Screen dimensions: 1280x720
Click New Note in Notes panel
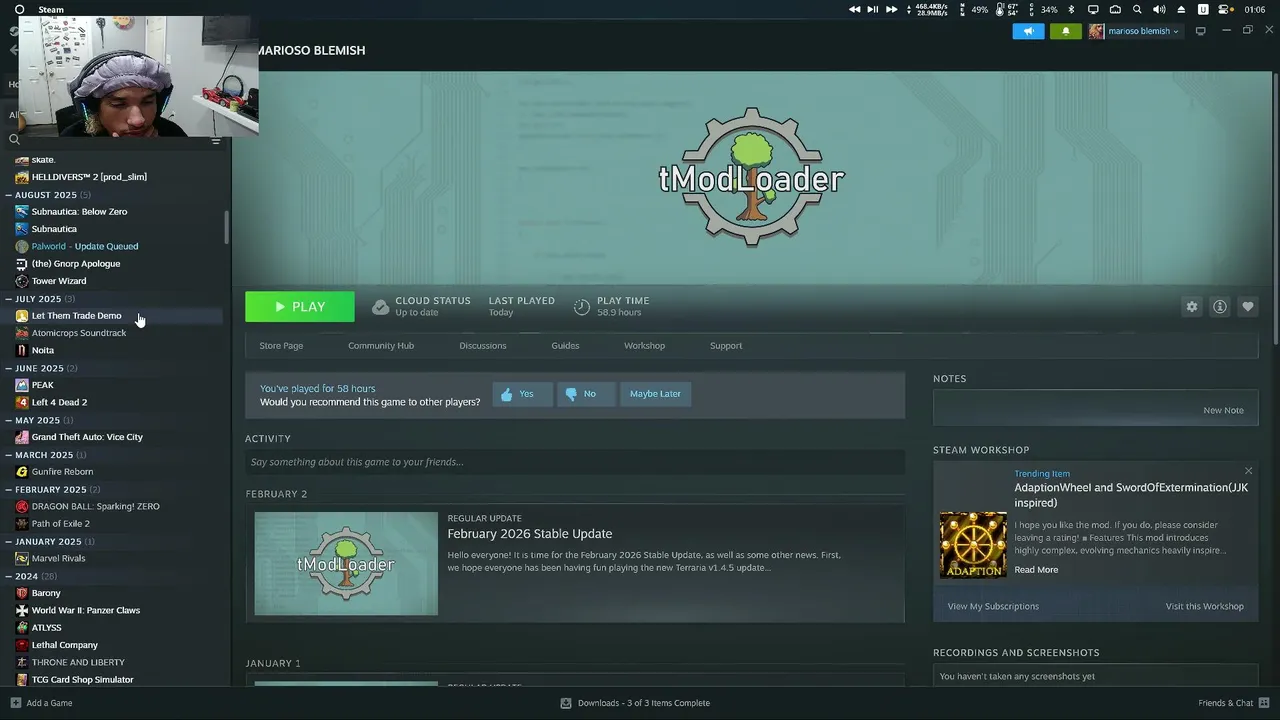pos(1223,410)
